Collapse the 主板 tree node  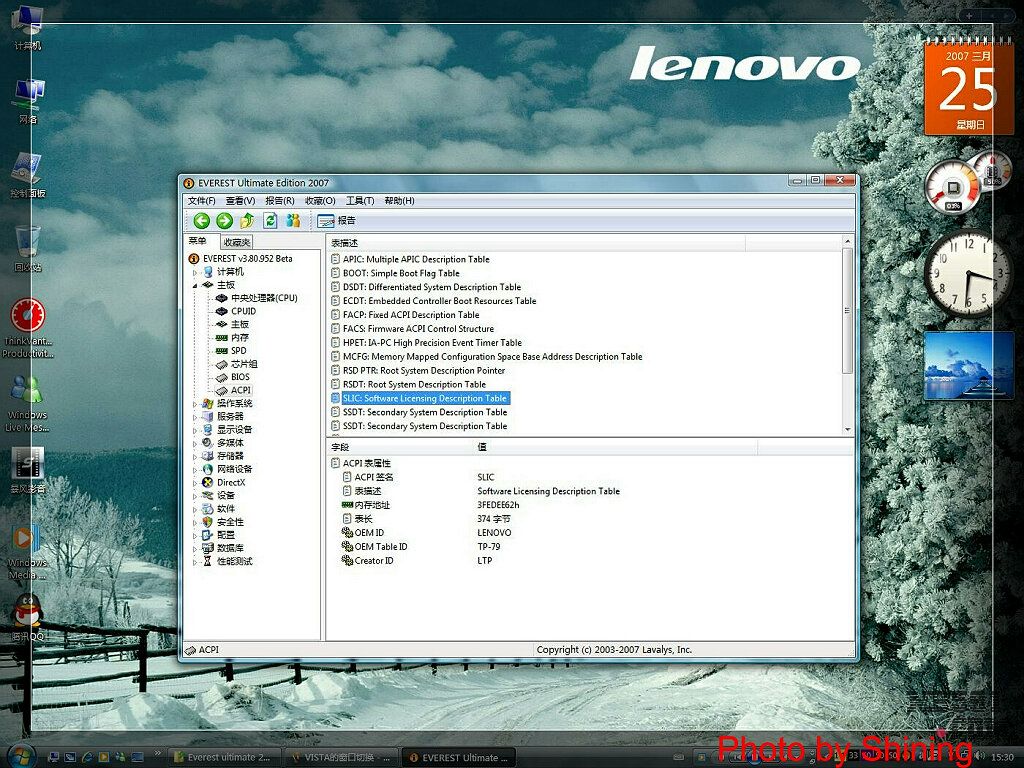pyautogui.click(x=195, y=285)
